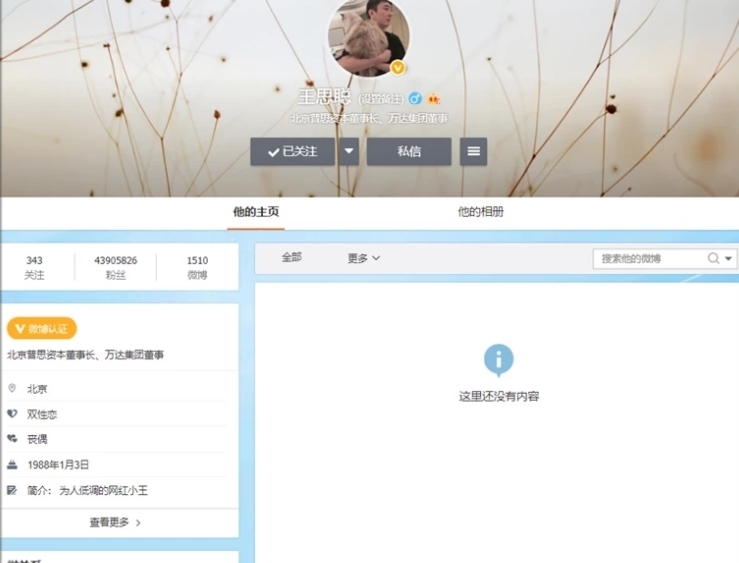The height and width of the screenshot is (563, 739).
Task: Open the hamburger menu button
Action: pyautogui.click(x=474, y=151)
